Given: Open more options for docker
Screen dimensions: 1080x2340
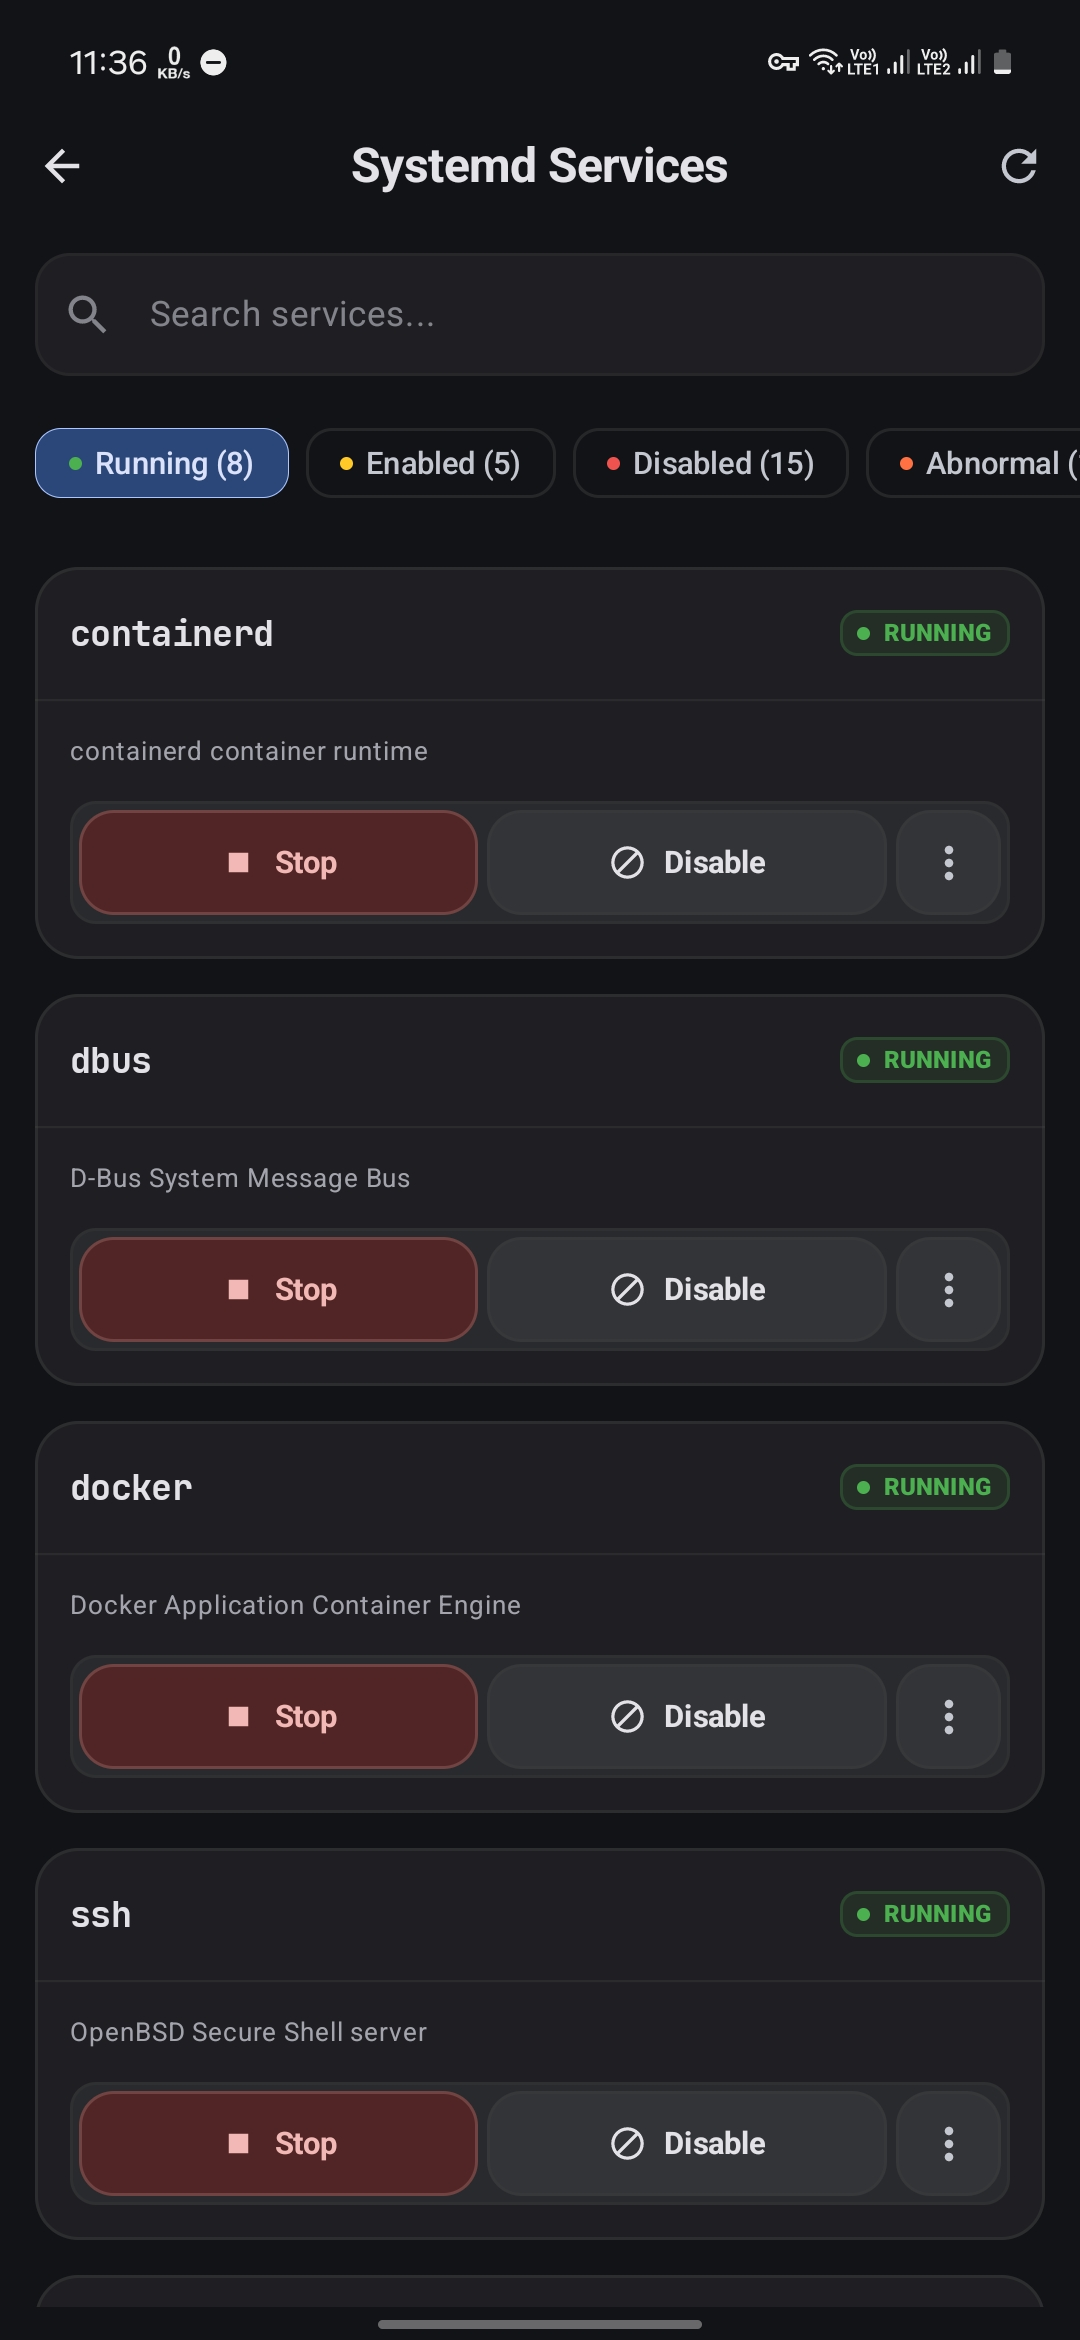Looking at the screenshot, I should click(x=948, y=1716).
